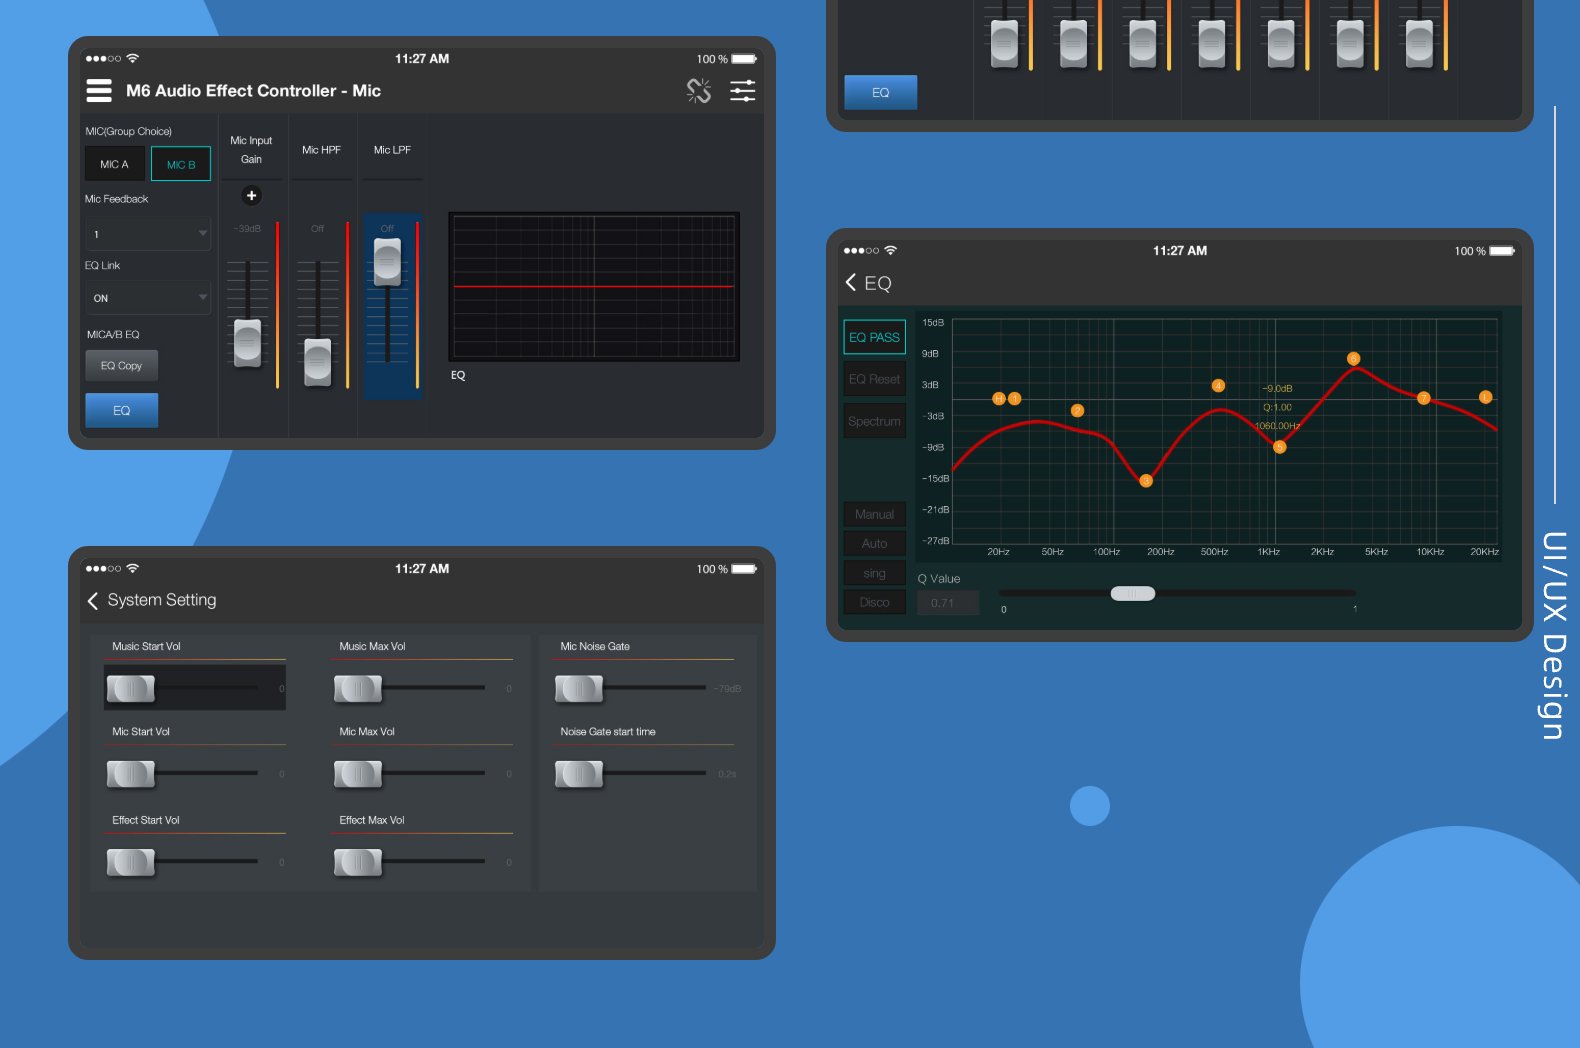Click the Q Value slider handle
The height and width of the screenshot is (1048, 1580).
[x=1132, y=594]
